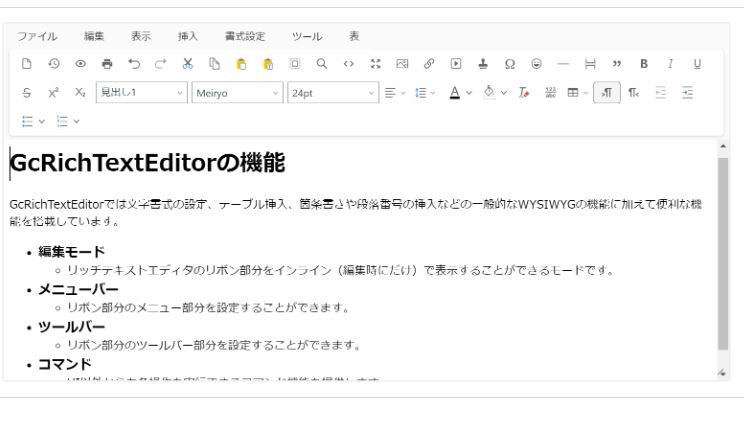
Task: Toggle Italic formatting
Action: (x=670, y=64)
